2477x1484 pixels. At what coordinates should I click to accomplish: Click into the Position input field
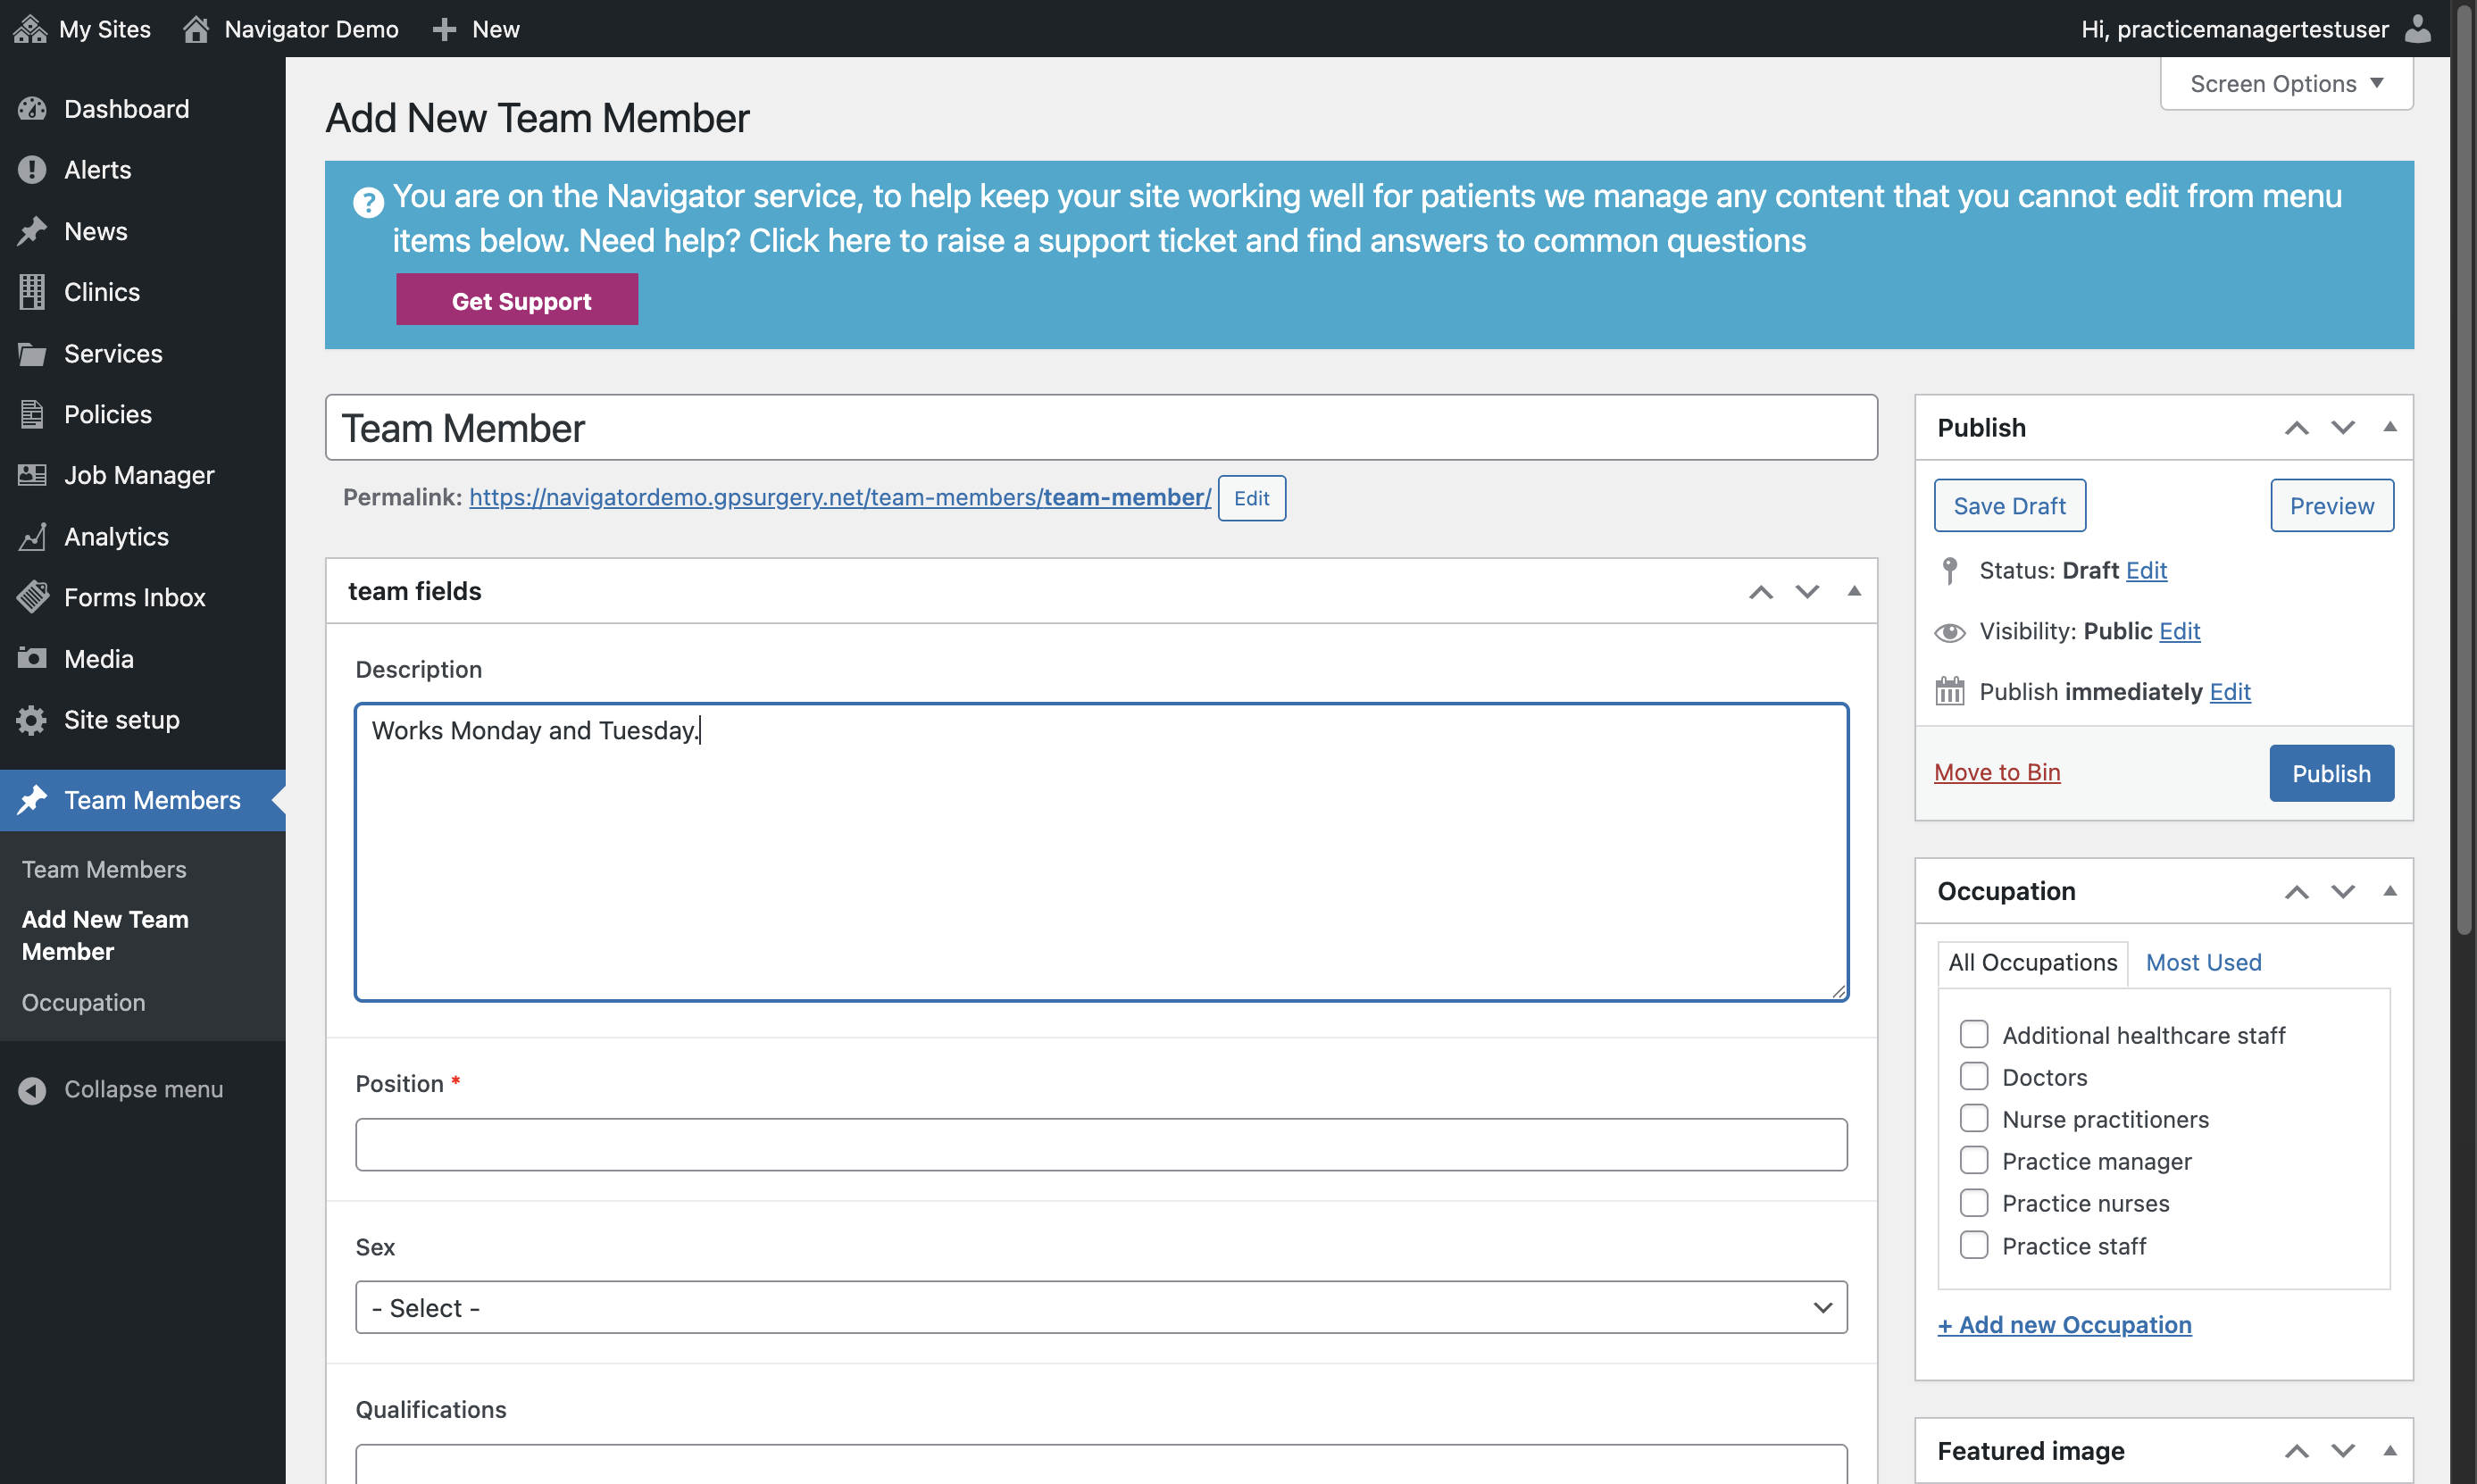point(1101,1144)
